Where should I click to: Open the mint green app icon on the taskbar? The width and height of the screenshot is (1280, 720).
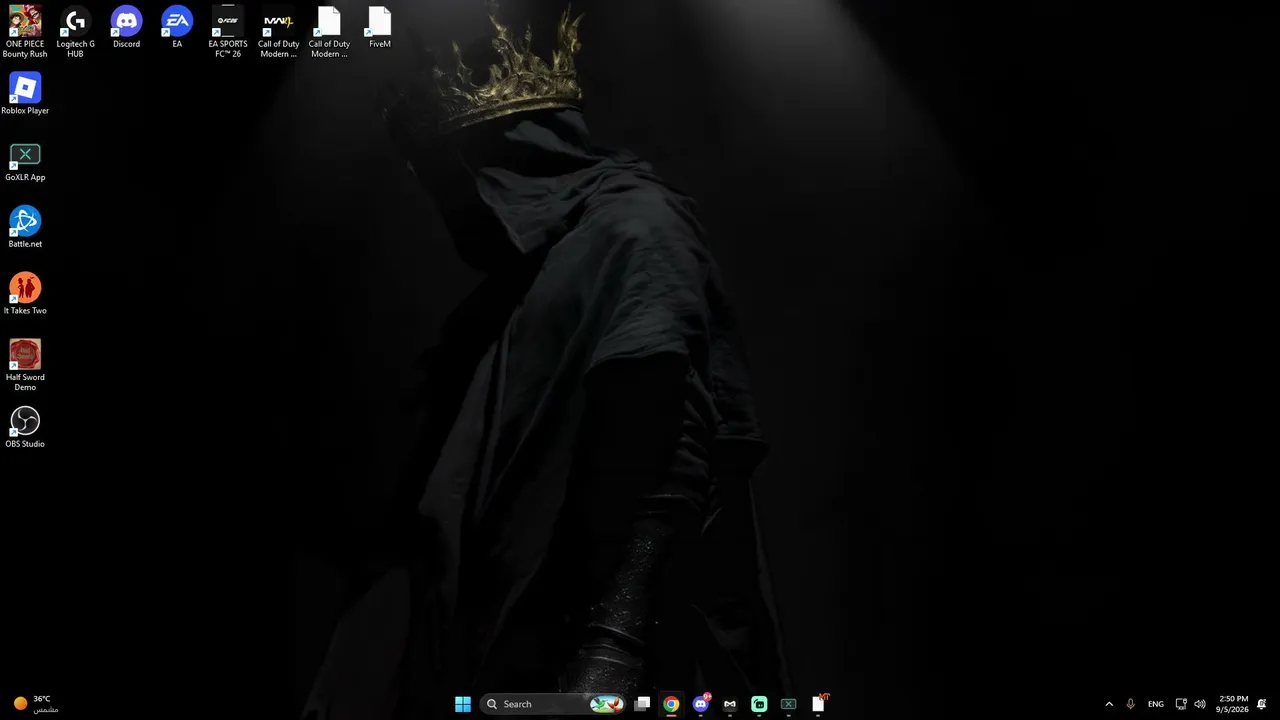point(759,704)
